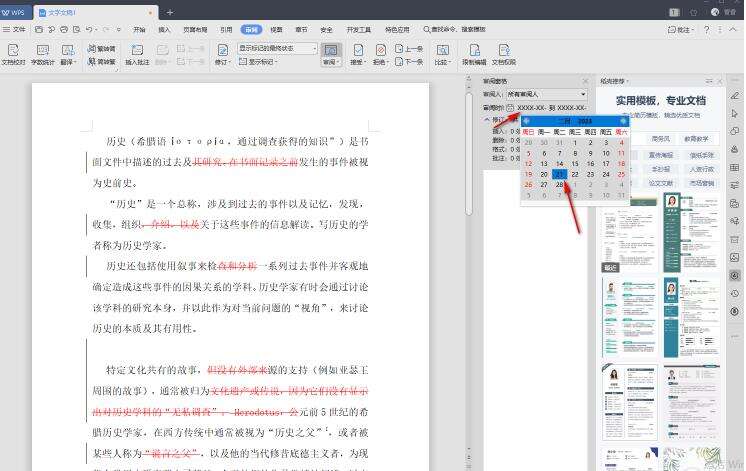Click the 插入批注 insert comment icon

(x=137, y=49)
